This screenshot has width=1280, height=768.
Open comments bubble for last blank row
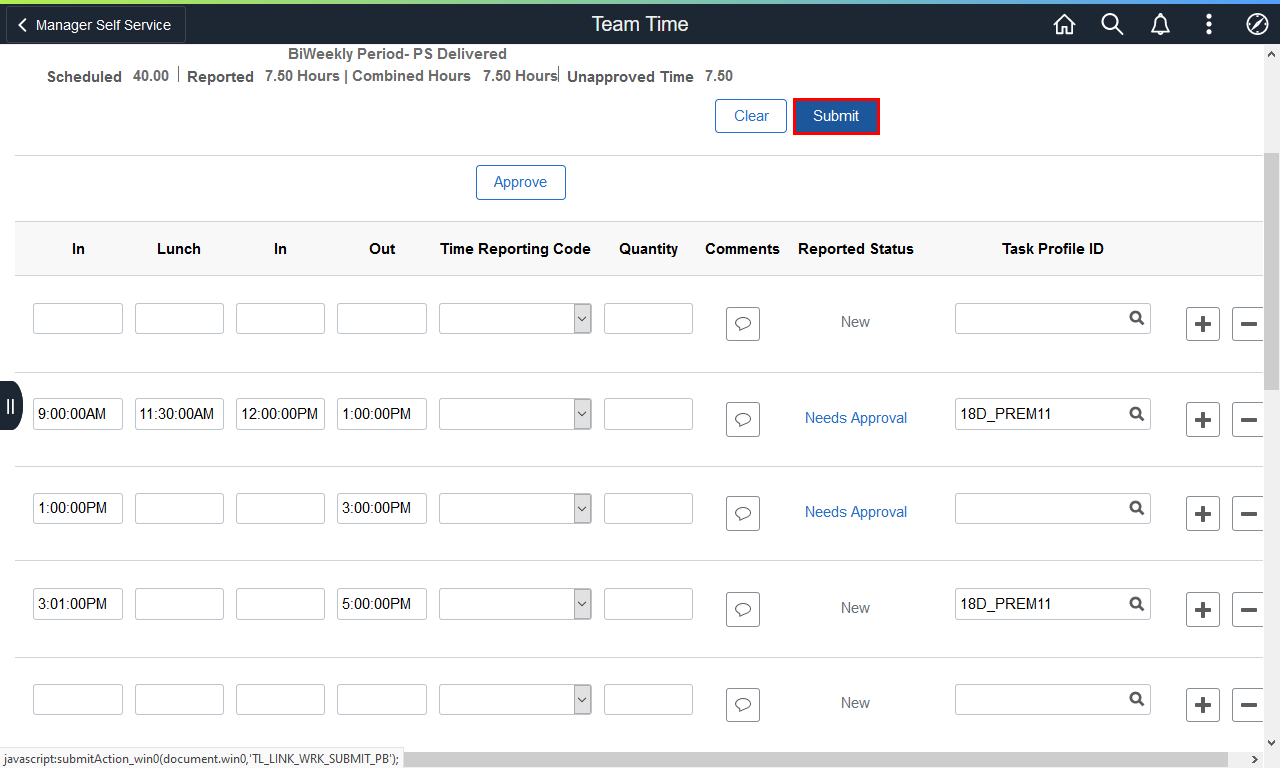743,704
